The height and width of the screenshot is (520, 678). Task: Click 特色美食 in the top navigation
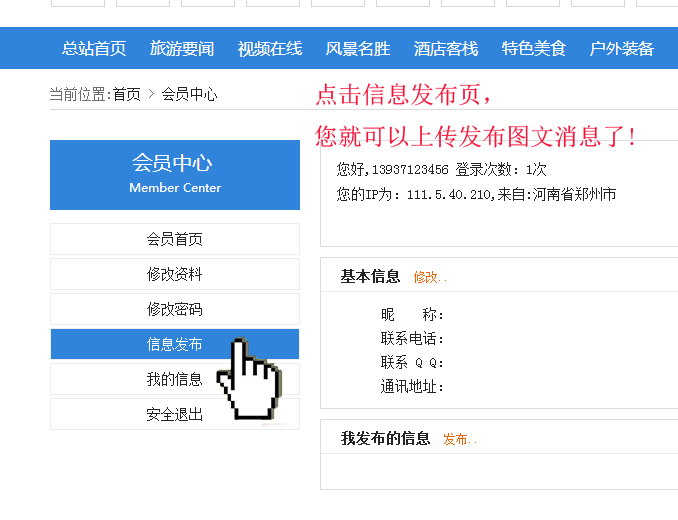pyautogui.click(x=534, y=48)
